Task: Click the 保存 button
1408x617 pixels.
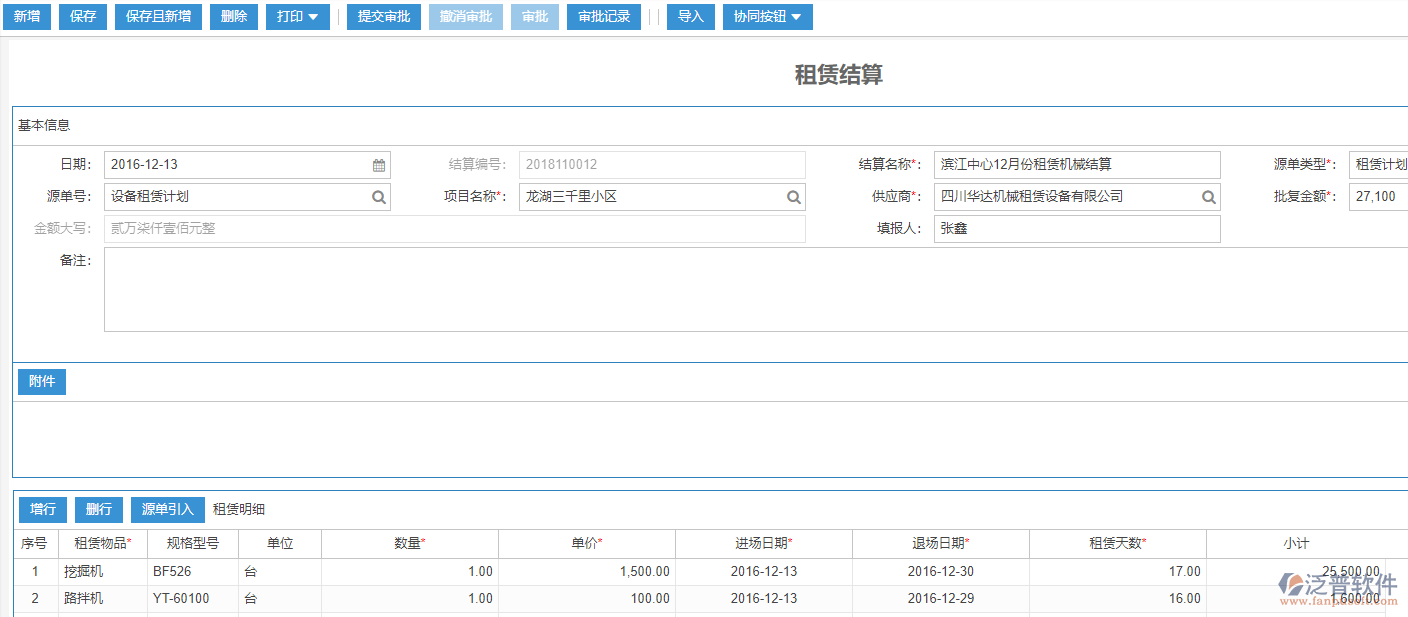Action: point(83,17)
